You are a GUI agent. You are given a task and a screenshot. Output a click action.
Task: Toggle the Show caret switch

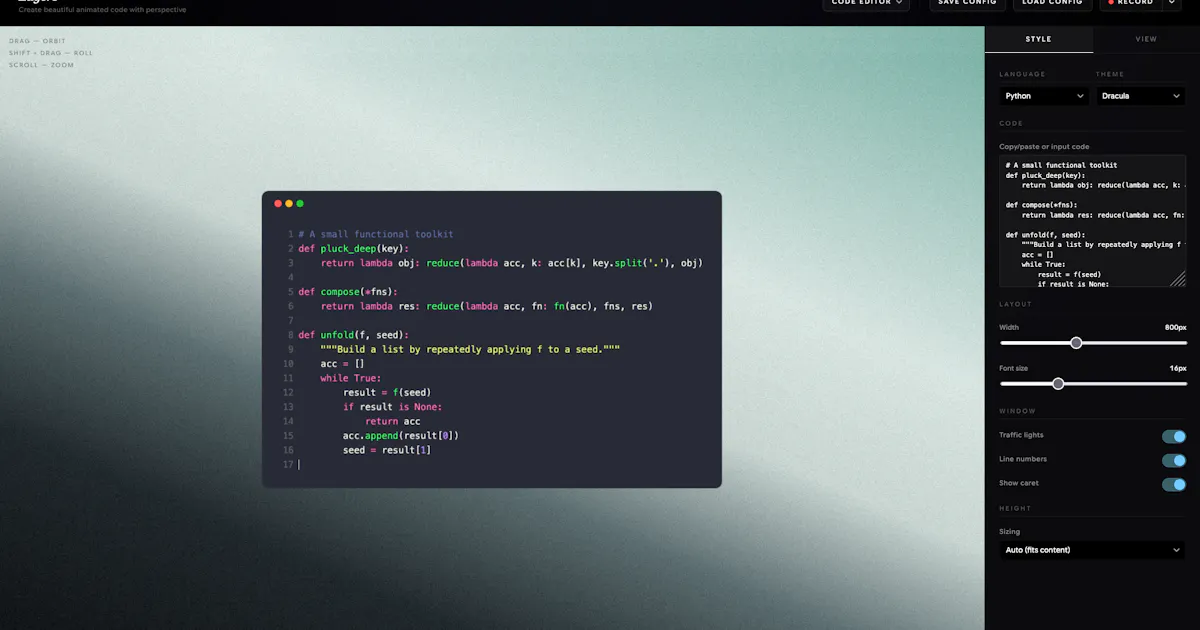click(1174, 484)
